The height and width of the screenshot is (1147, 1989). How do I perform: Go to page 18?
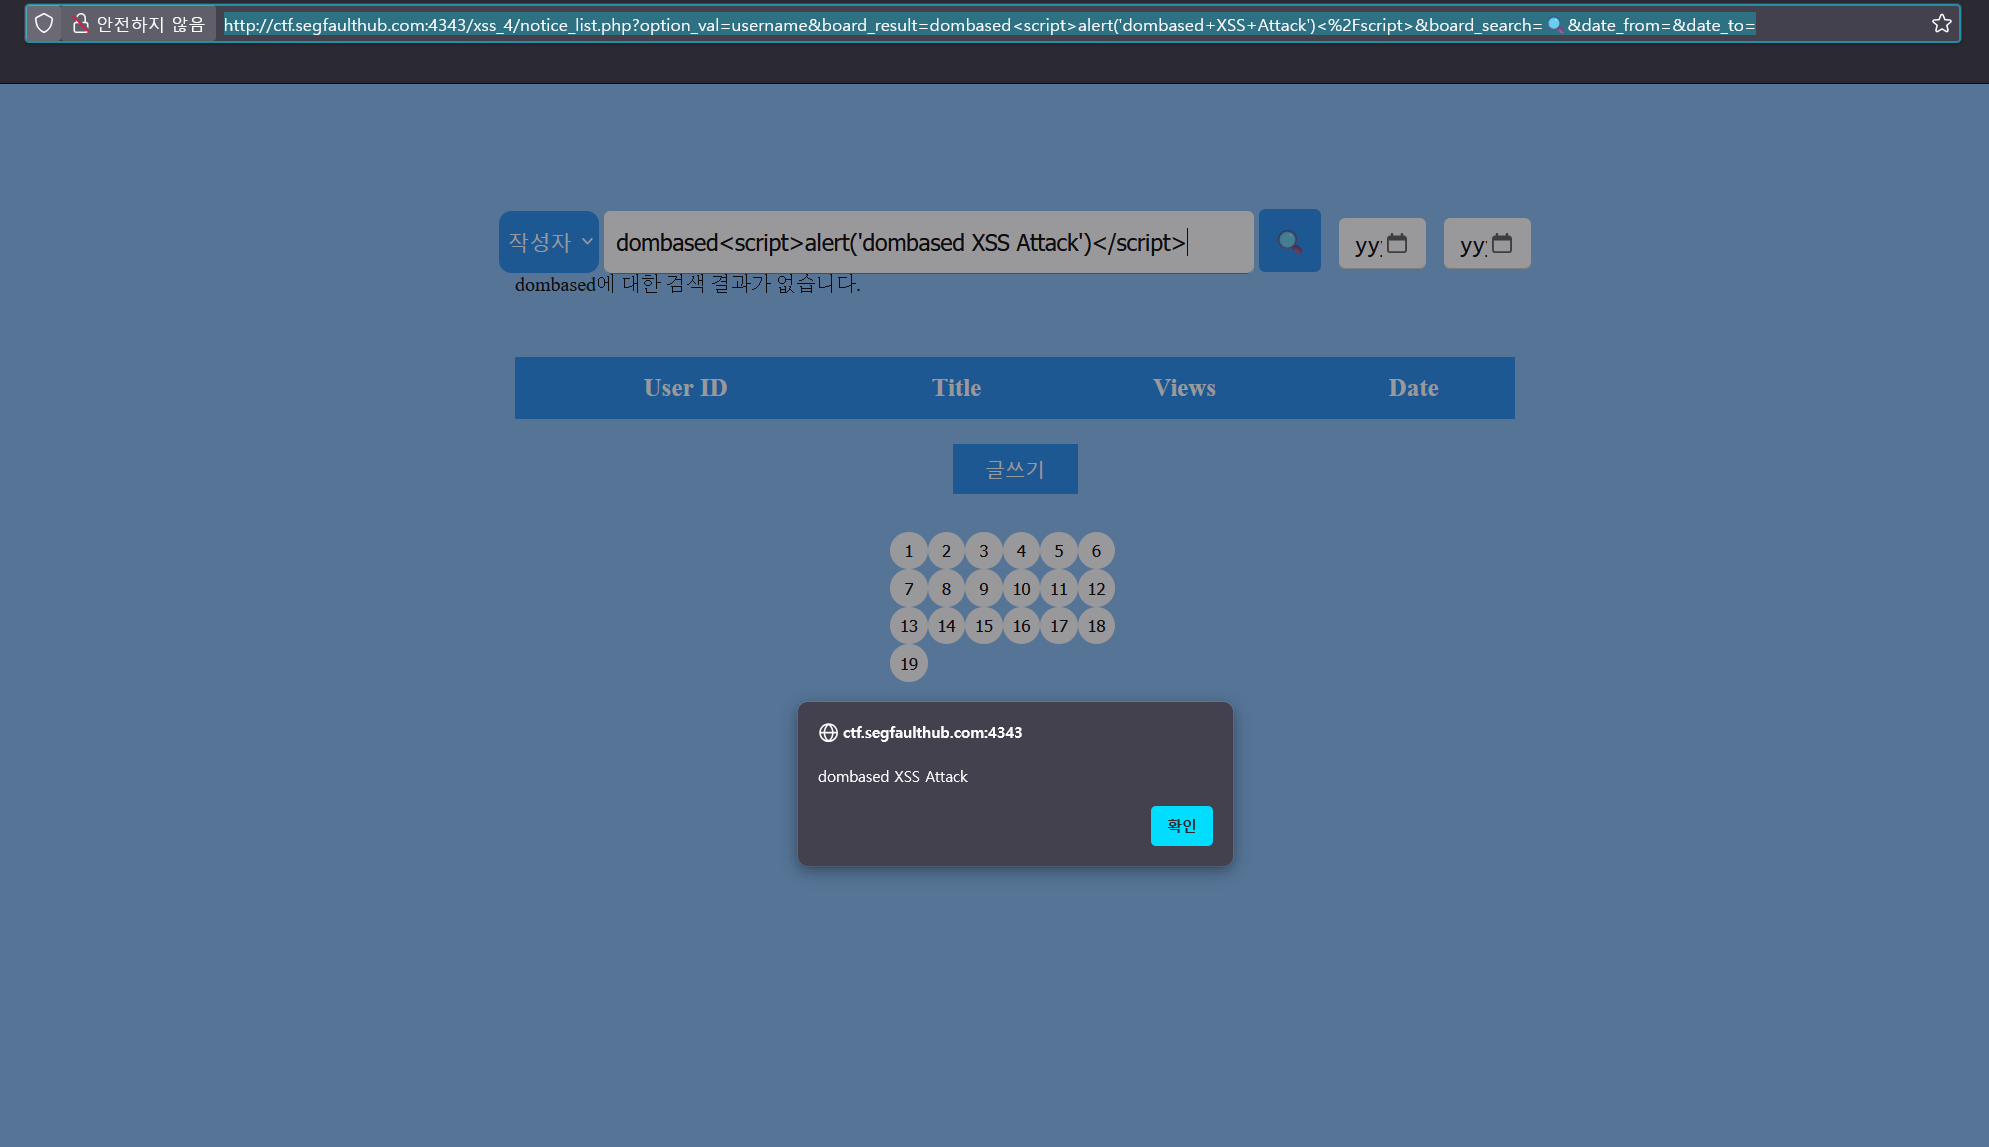(x=1096, y=626)
